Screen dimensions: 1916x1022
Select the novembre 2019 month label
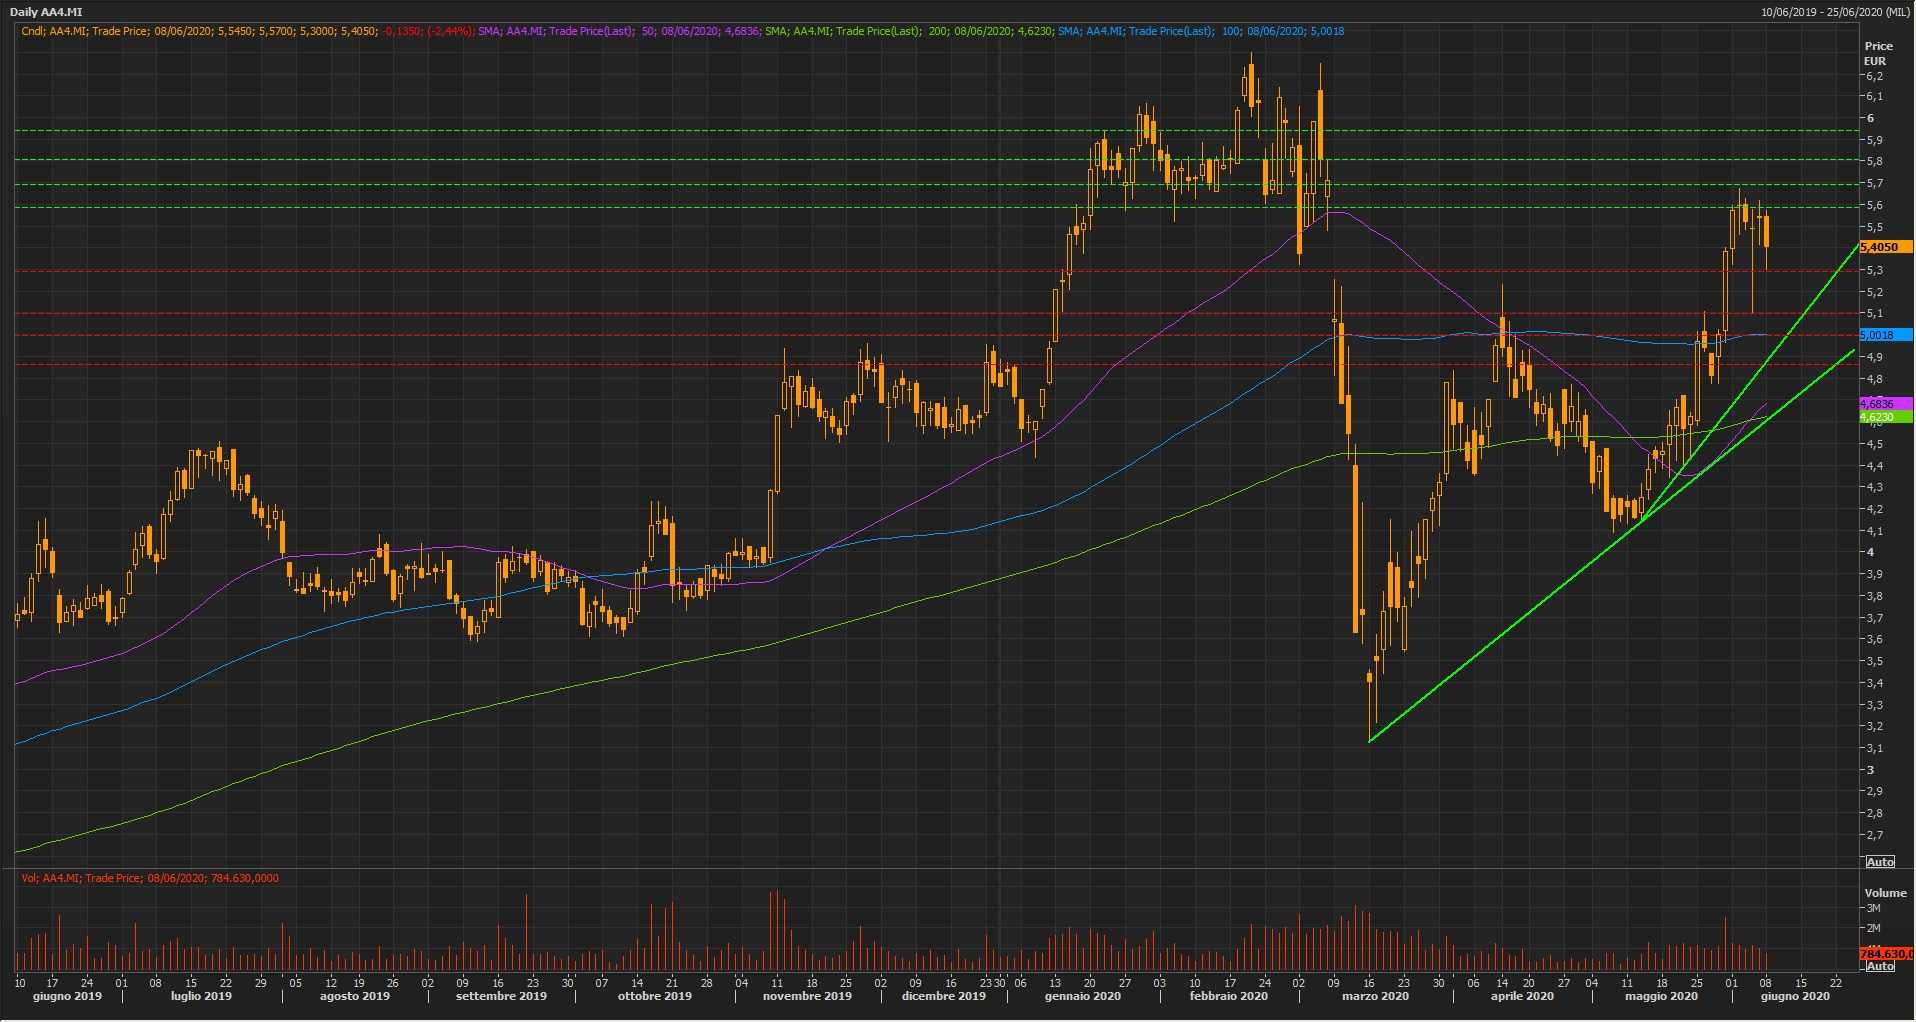[x=806, y=996]
